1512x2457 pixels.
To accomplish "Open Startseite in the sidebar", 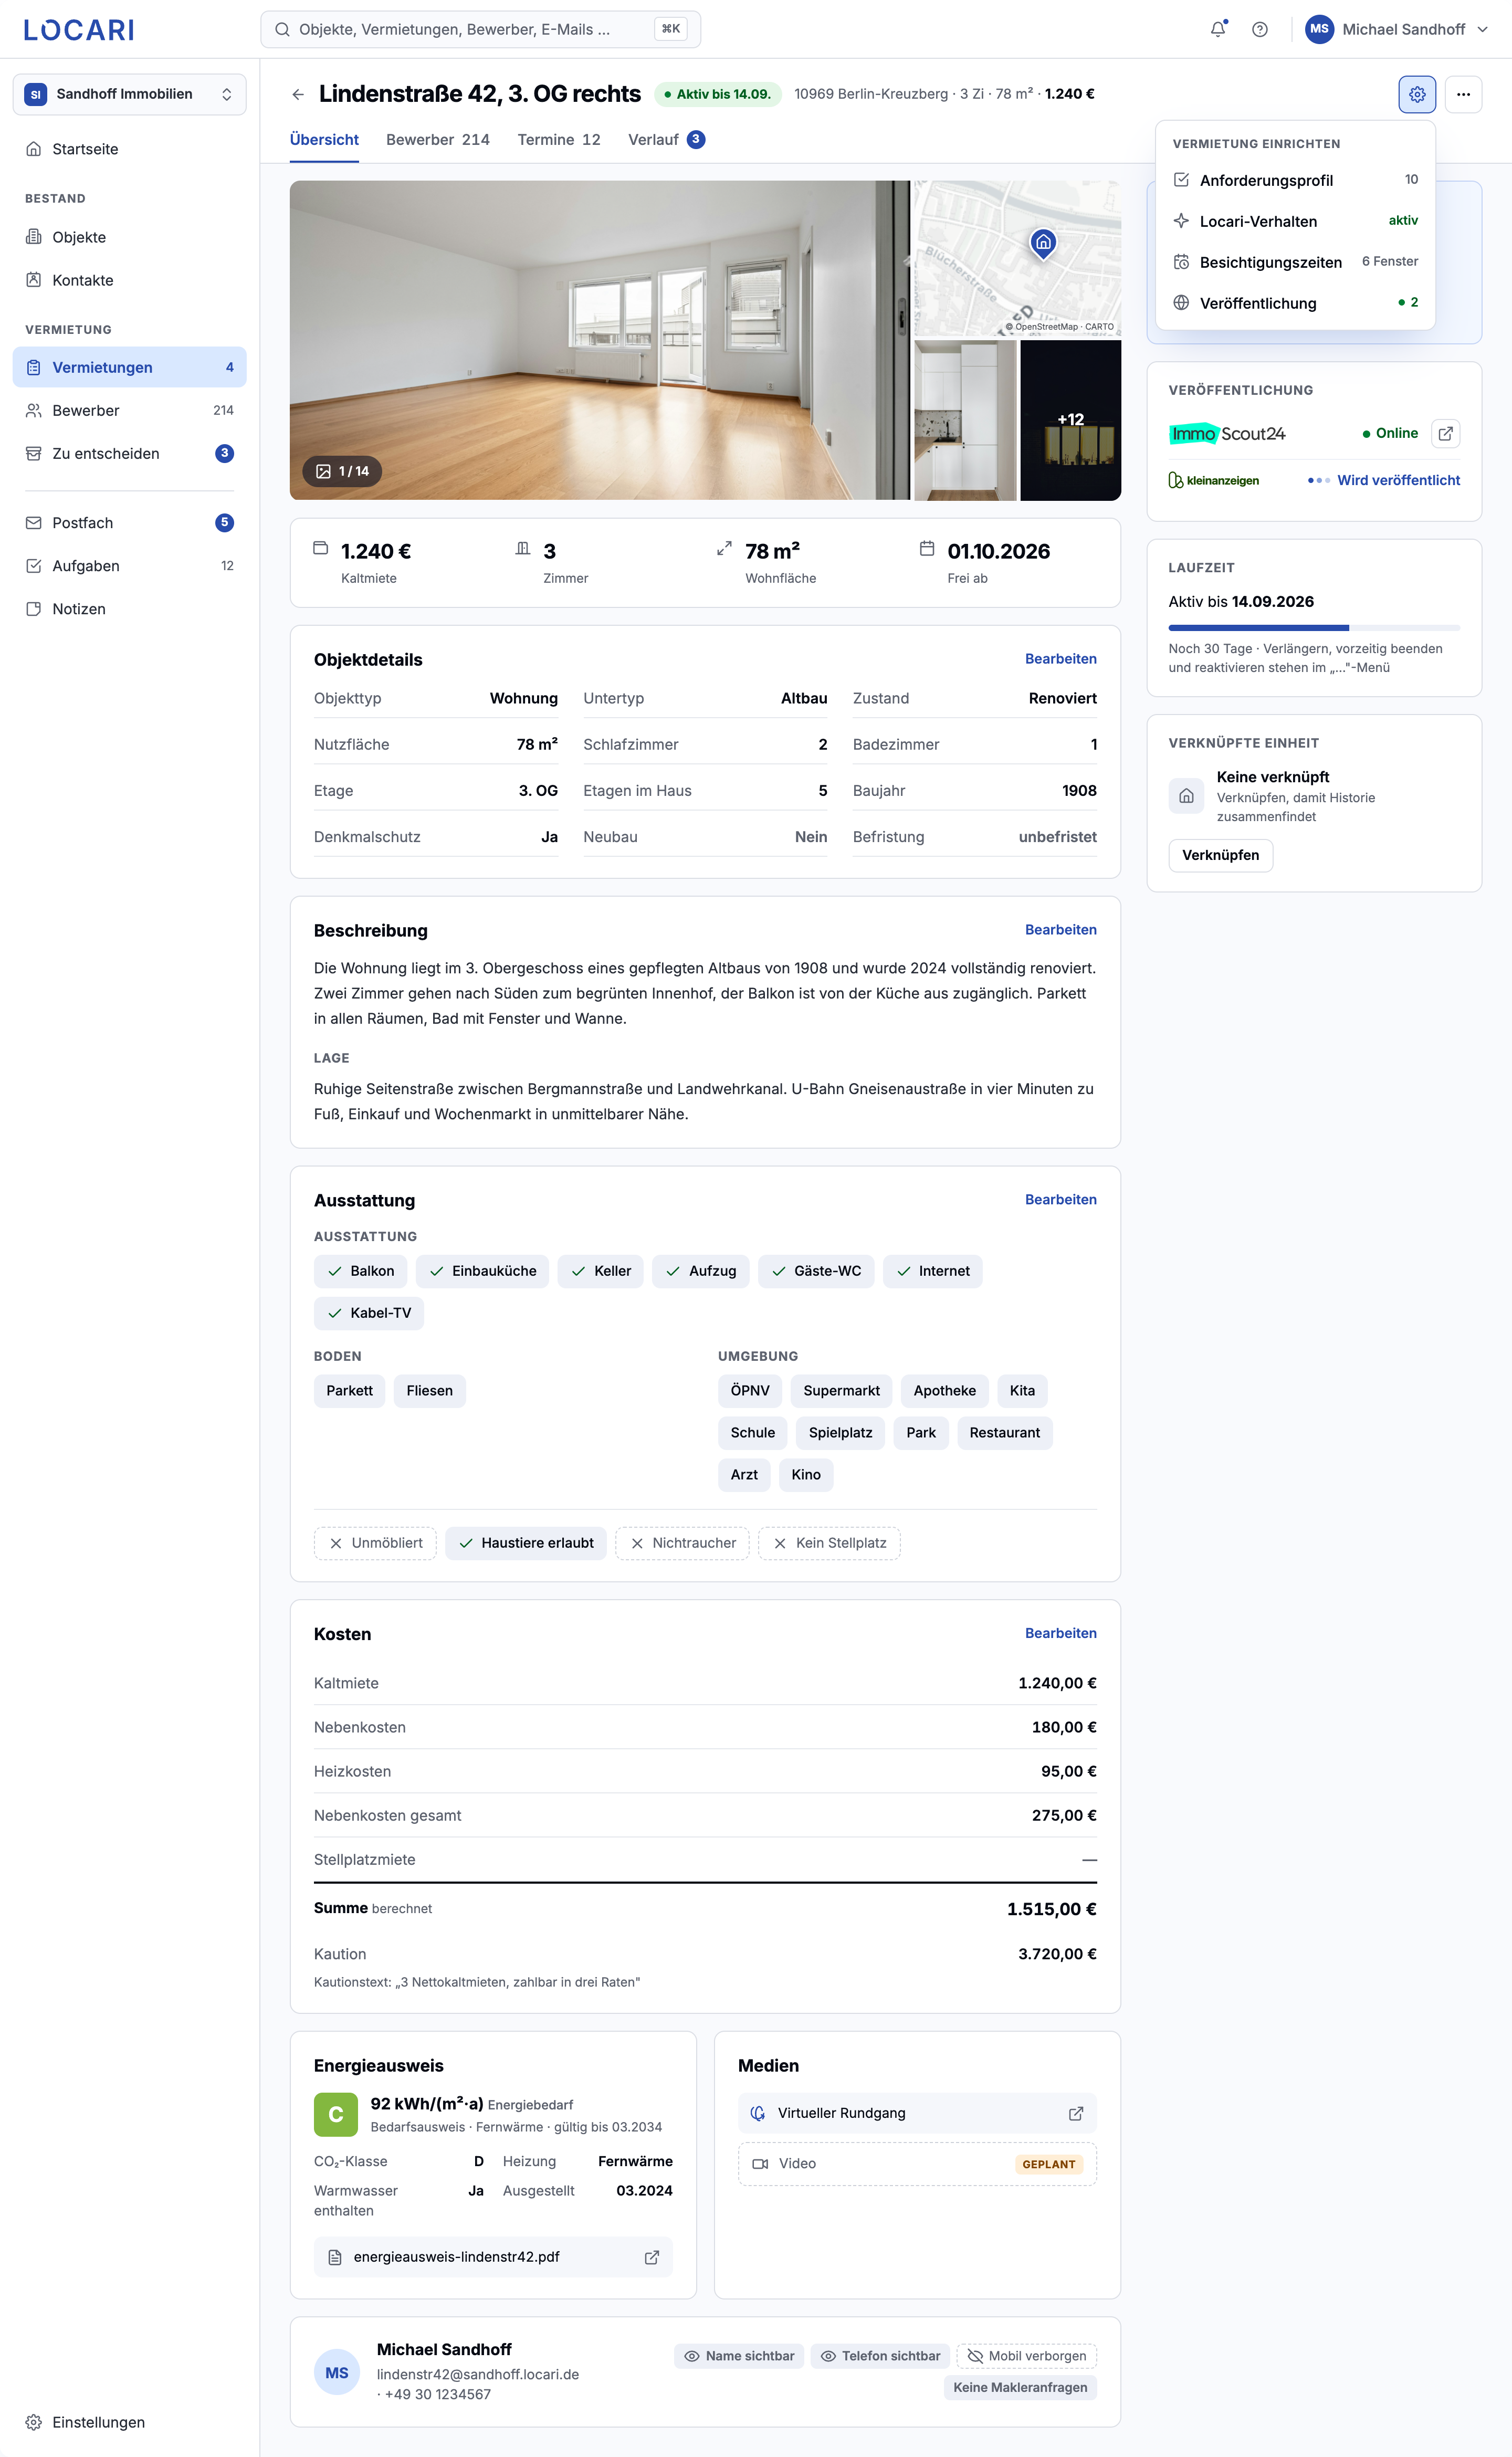I will [130, 149].
